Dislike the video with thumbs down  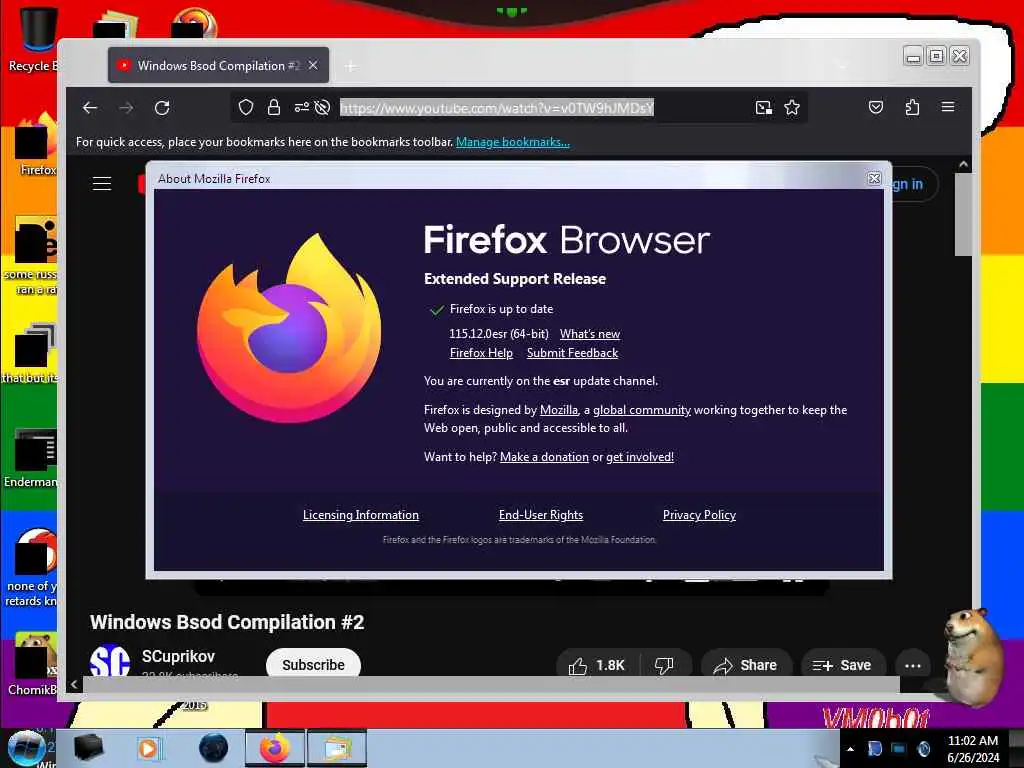point(664,665)
